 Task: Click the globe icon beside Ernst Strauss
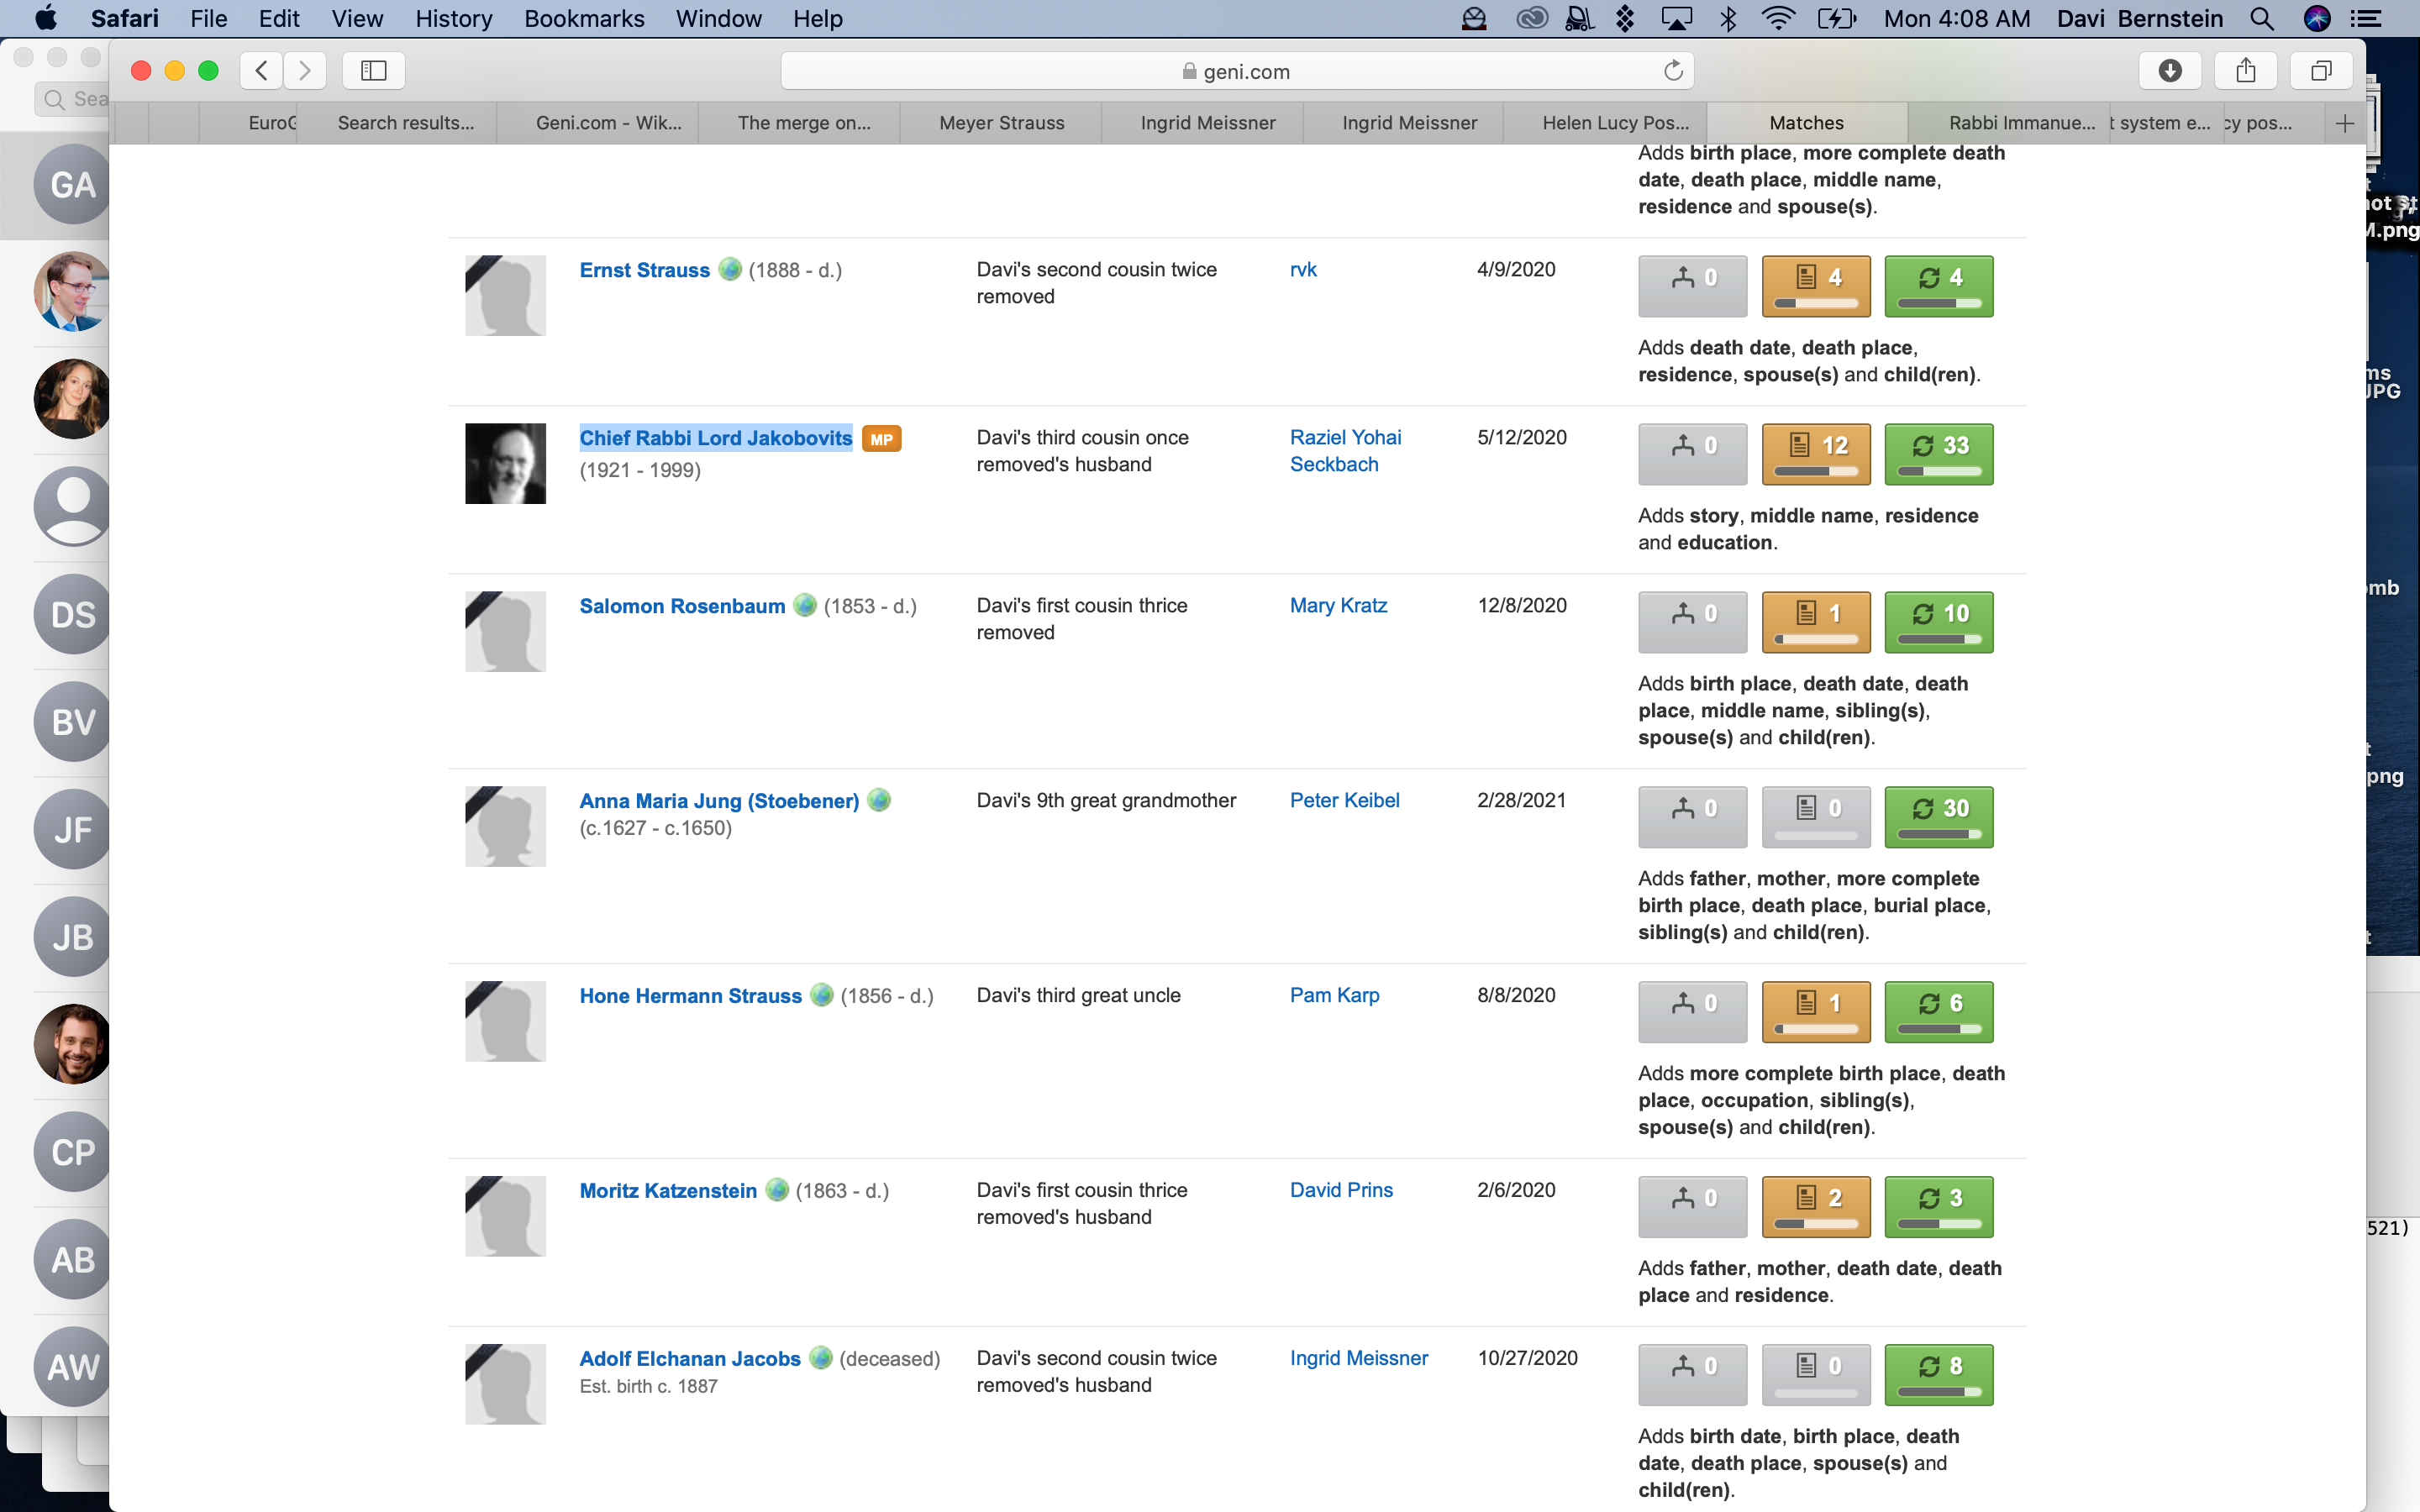coord(730,269)
